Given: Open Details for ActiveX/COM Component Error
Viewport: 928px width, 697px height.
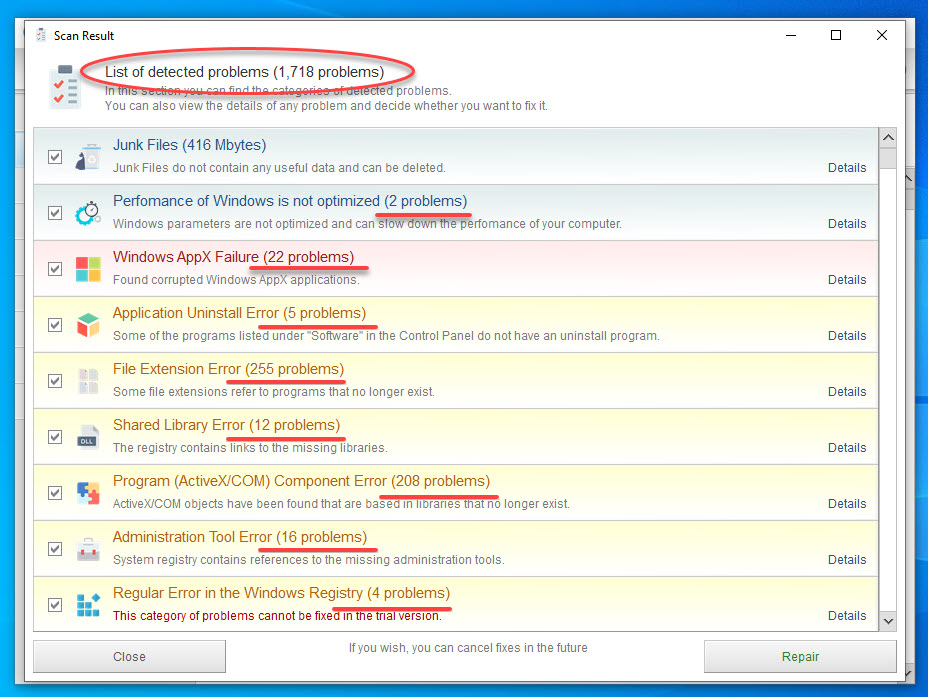Looking at the screenshot, I should coord(847,504).
